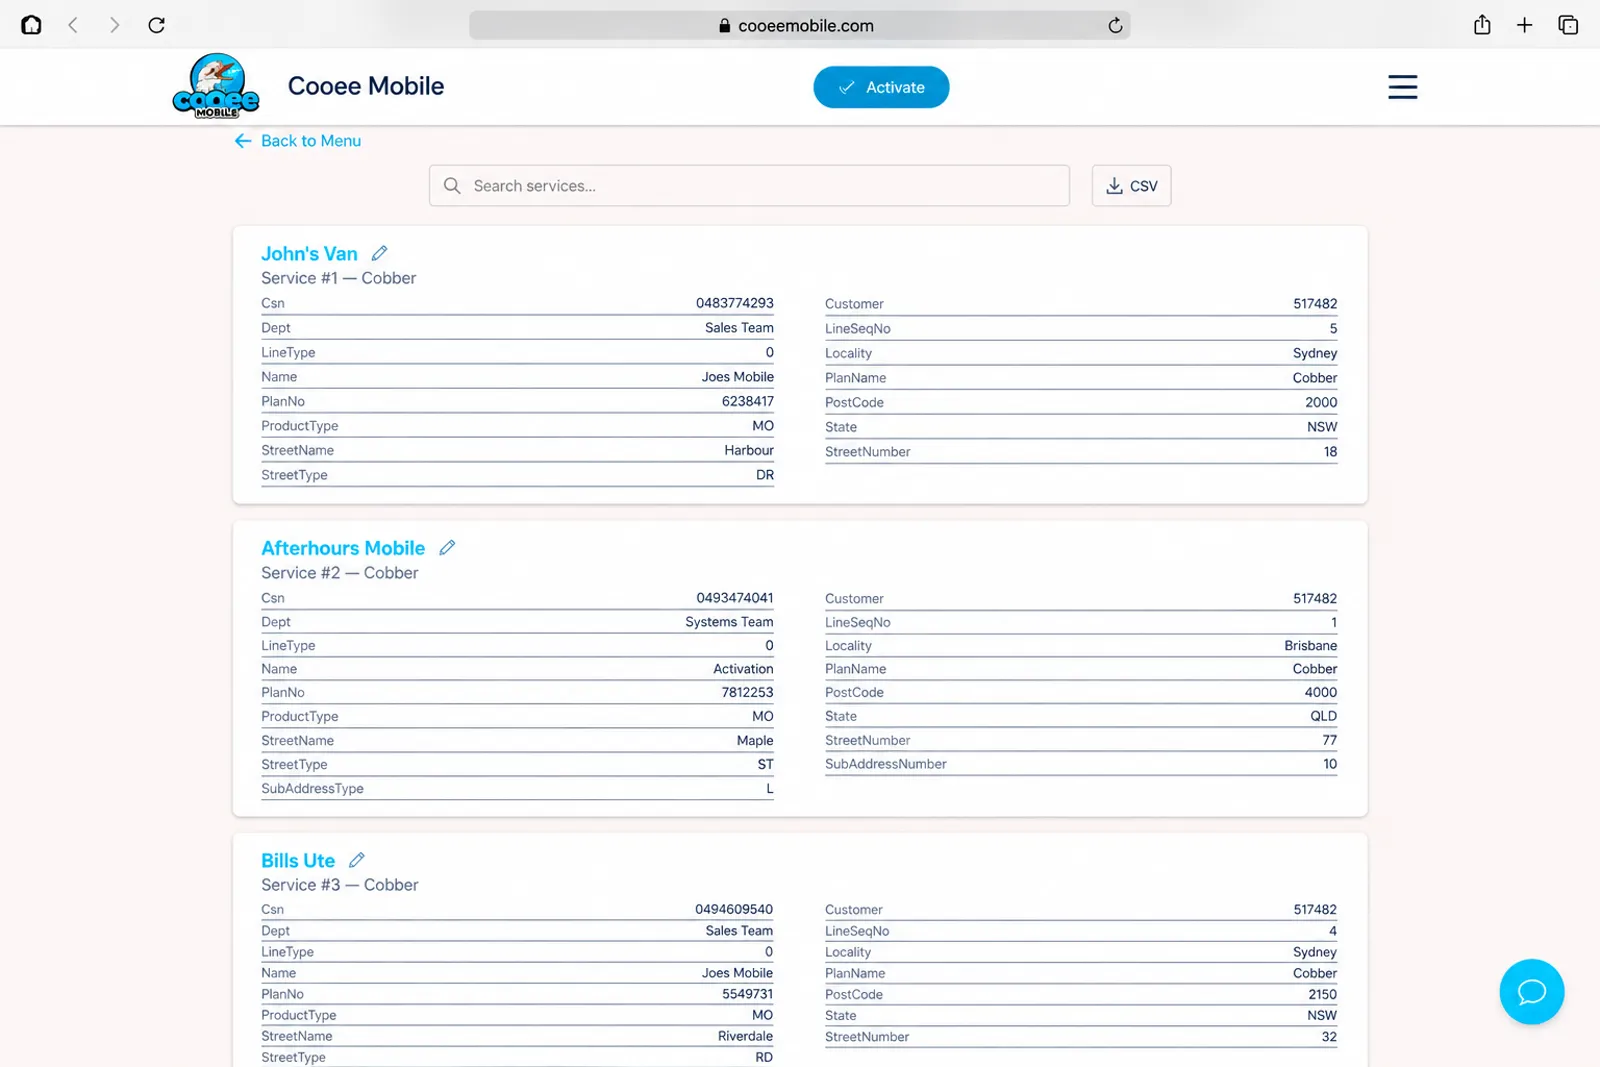Click the Harbour street name value
Screen dimensions: 1600x1067
(749, 450)
